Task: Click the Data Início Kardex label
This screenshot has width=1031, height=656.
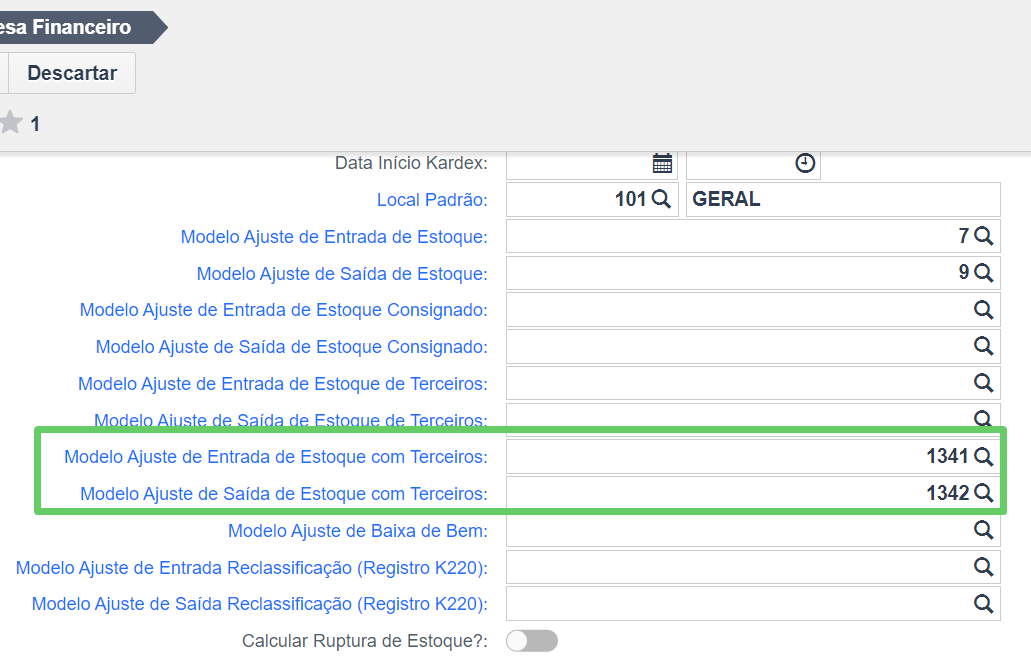Action: (411, 163)
